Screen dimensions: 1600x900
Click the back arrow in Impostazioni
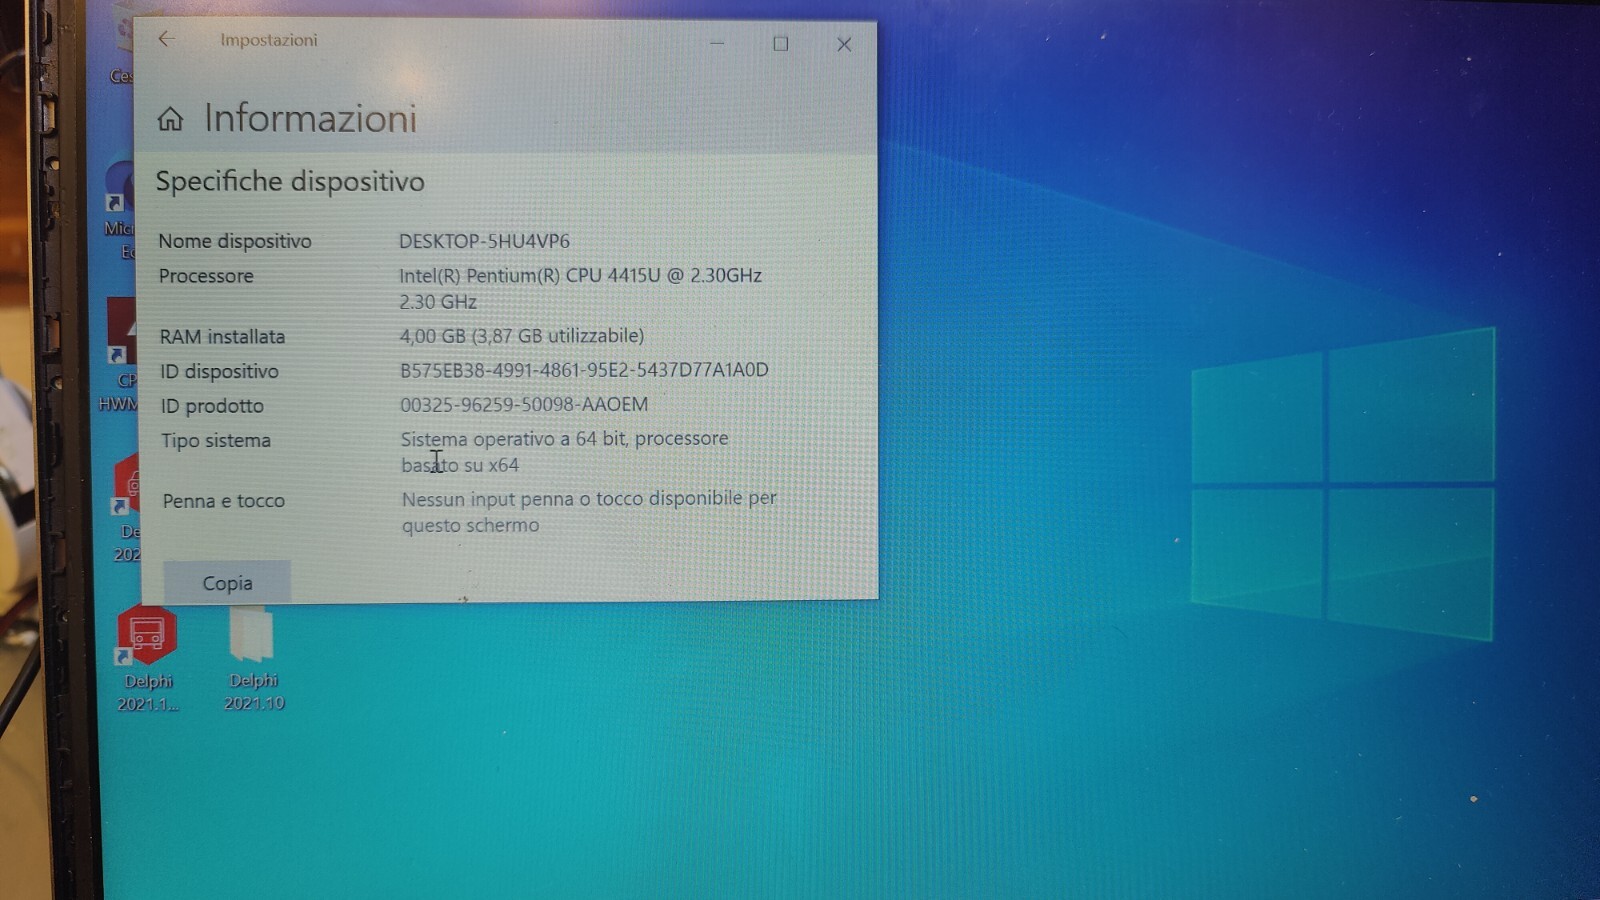click(x=166, y=39)
